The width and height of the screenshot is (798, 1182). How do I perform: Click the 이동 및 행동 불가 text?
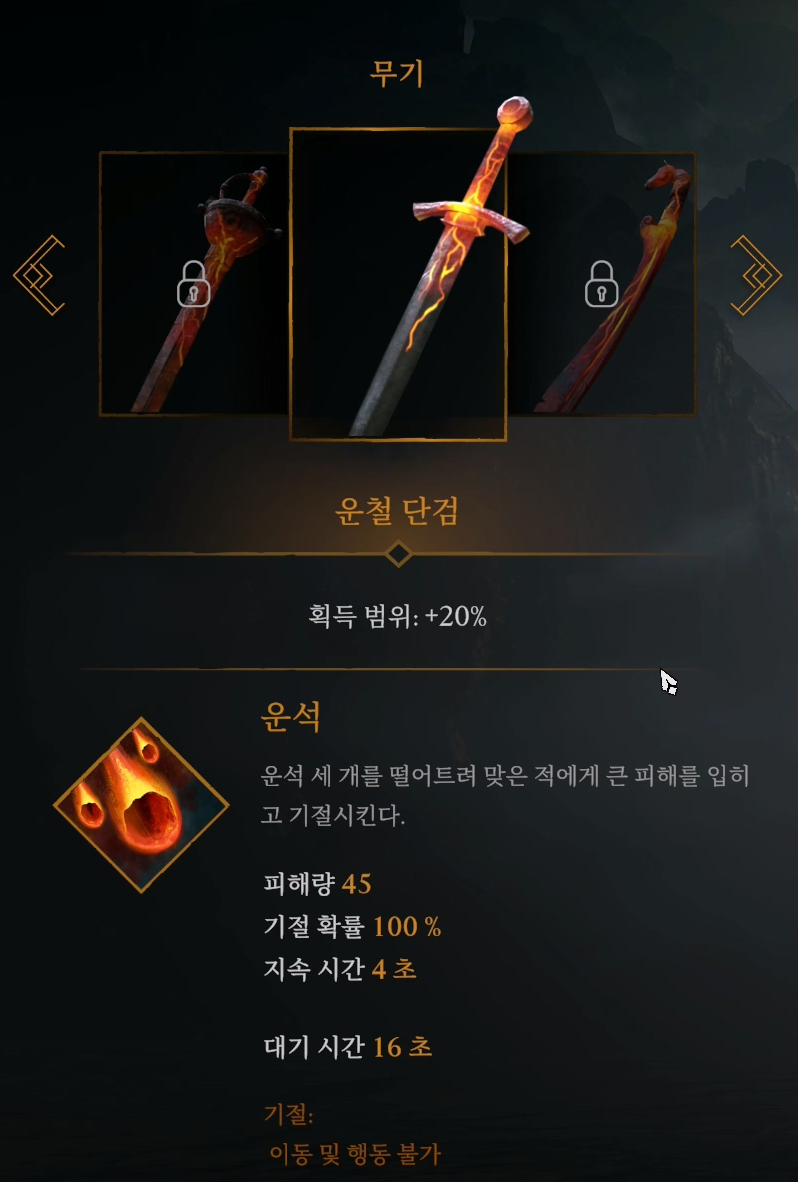[x=355, y=1153]
